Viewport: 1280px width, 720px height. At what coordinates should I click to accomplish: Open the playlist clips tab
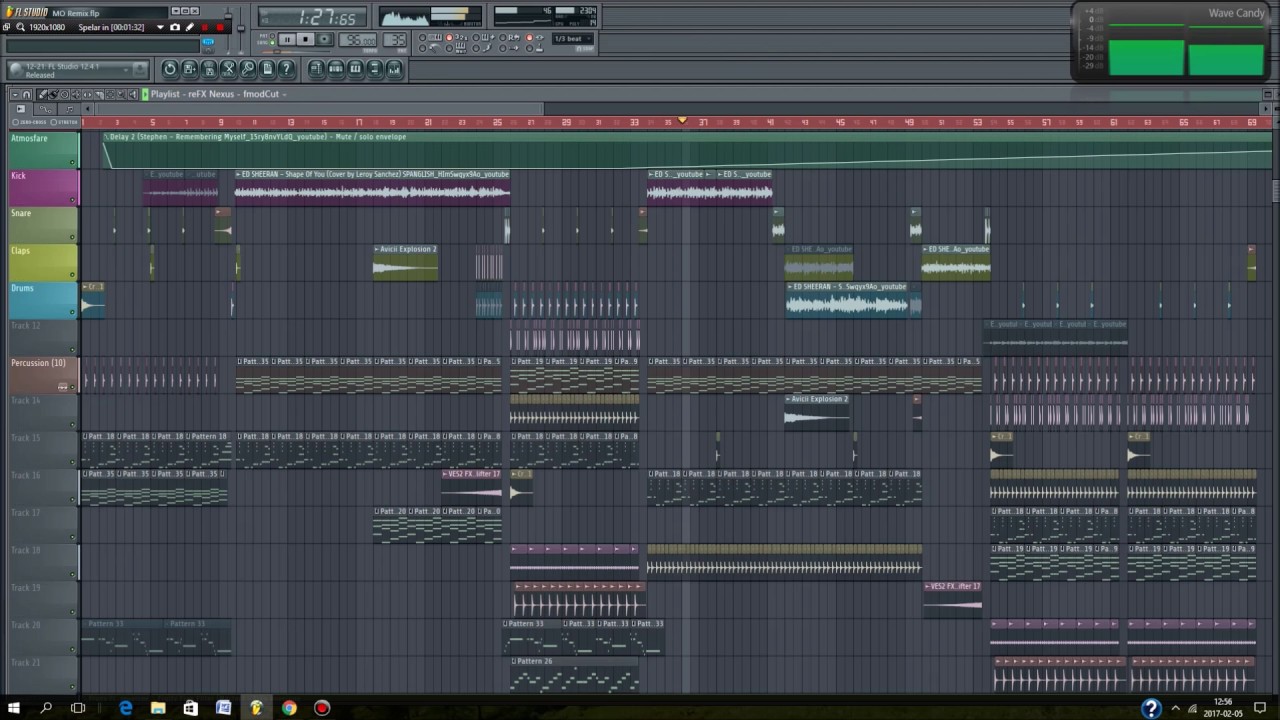[21, 109]
